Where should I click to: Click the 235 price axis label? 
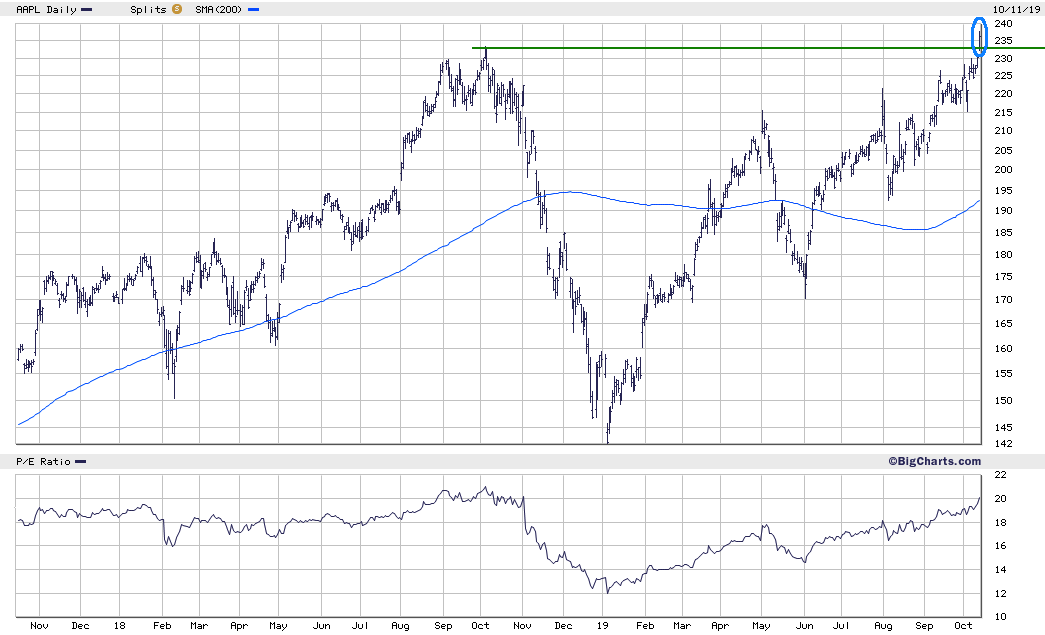(x=1003, y=41)
